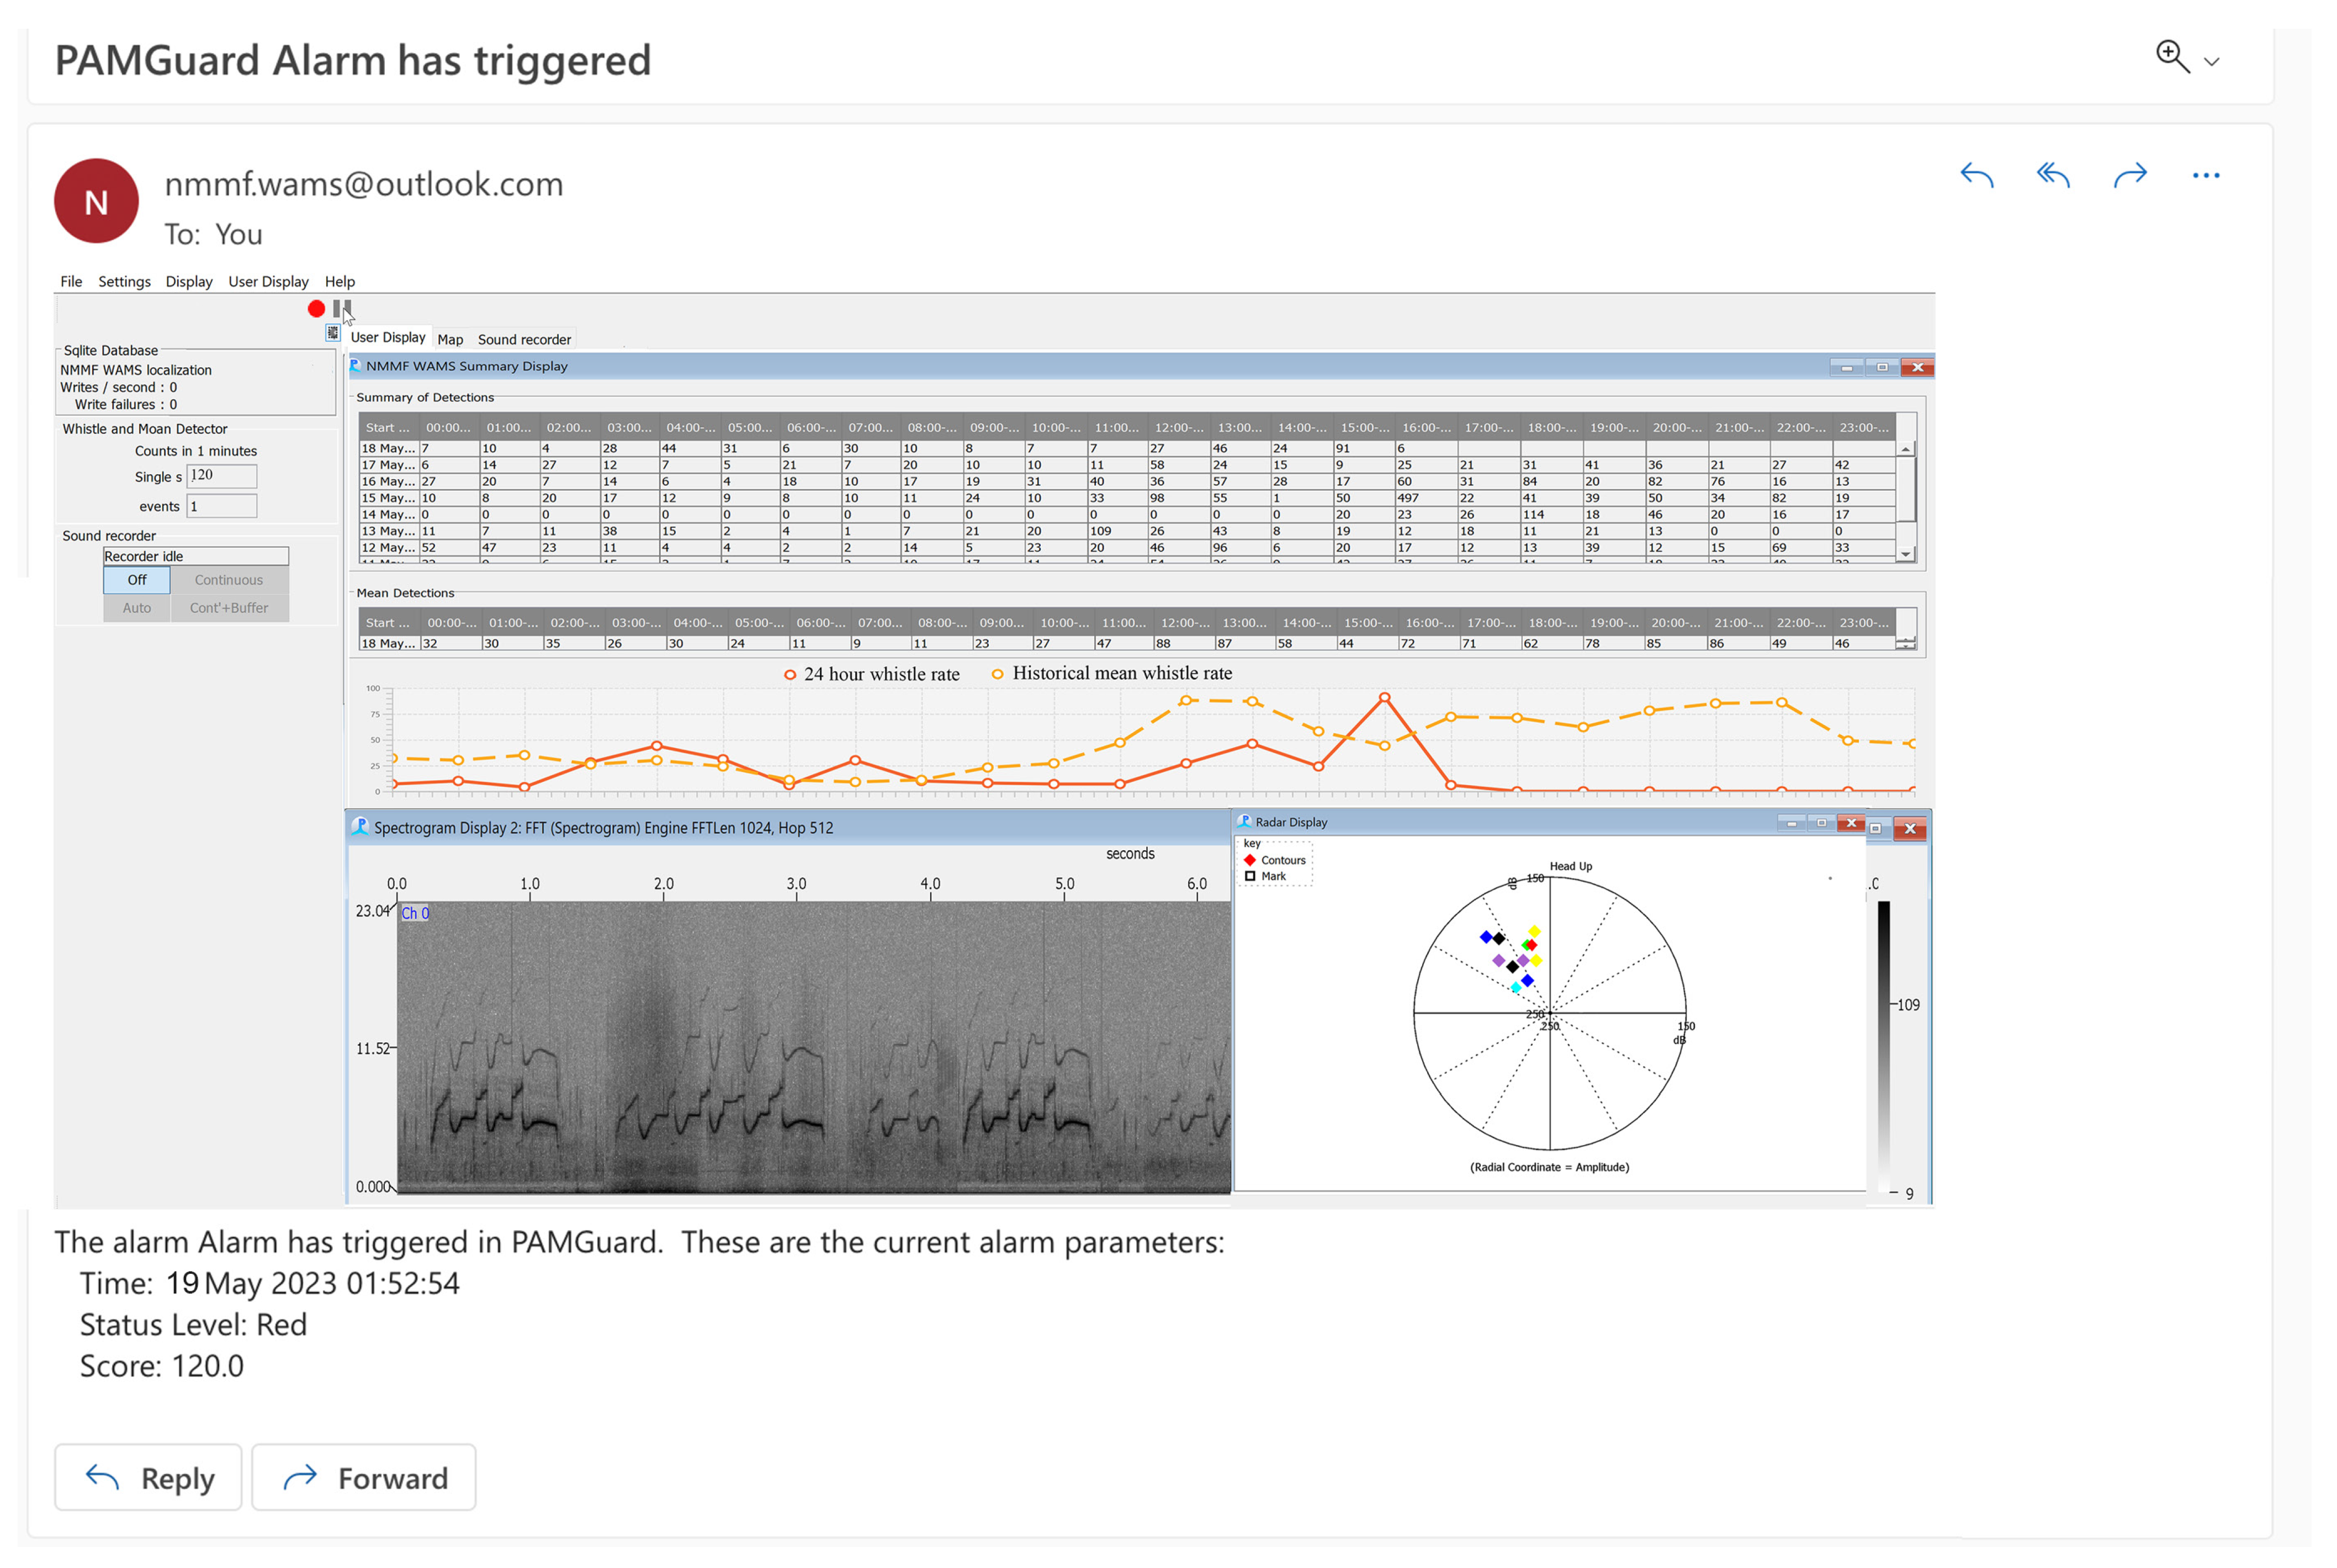Click the reply arrow icon in header

point(1976,176)
